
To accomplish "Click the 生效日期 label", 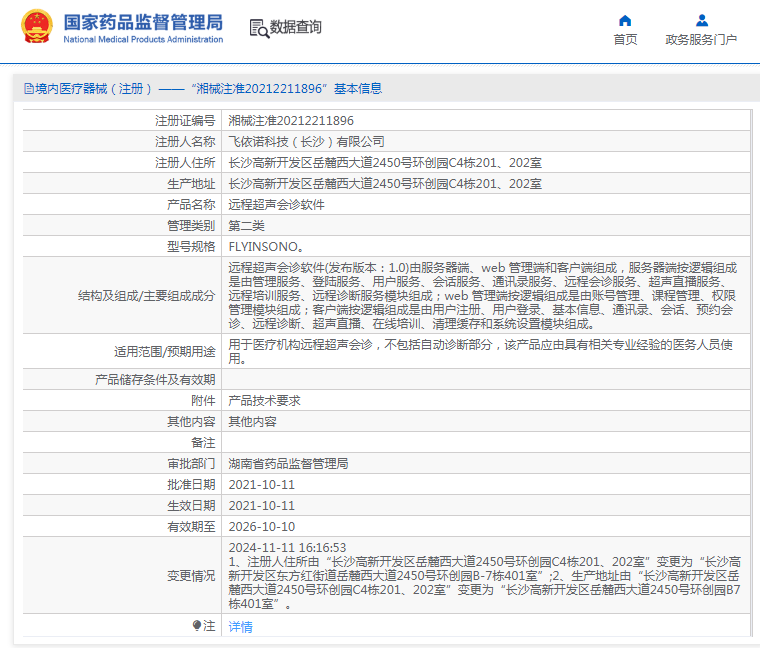I will (x=191, y=506).
